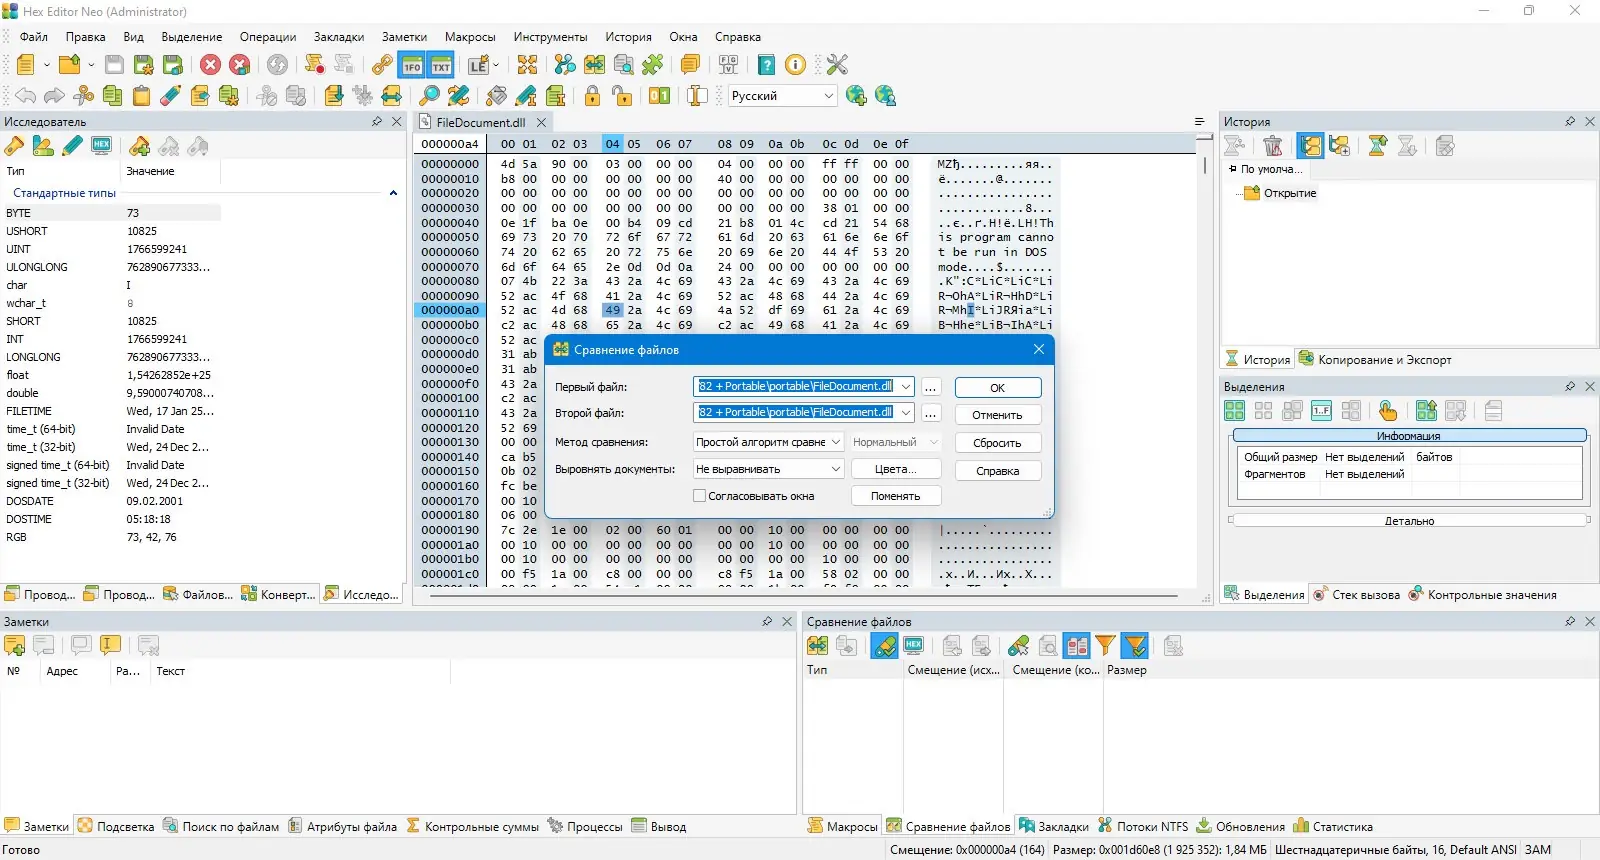Click the Сбросить button
1600x860 pixels.
point(998,443)
